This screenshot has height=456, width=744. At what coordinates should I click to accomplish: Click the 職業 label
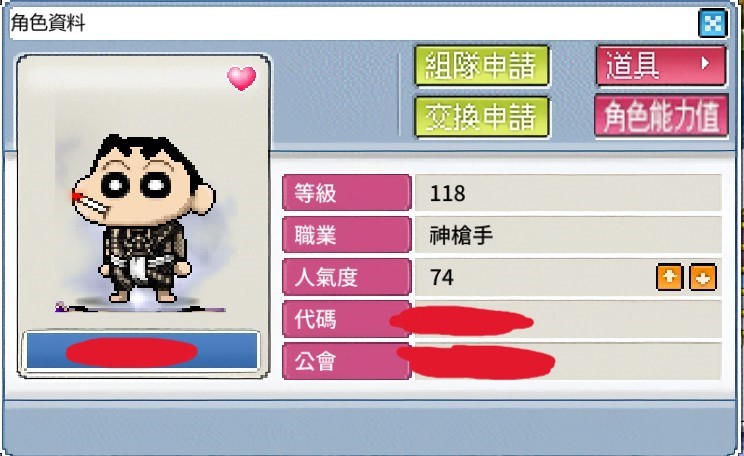[346, 234]
